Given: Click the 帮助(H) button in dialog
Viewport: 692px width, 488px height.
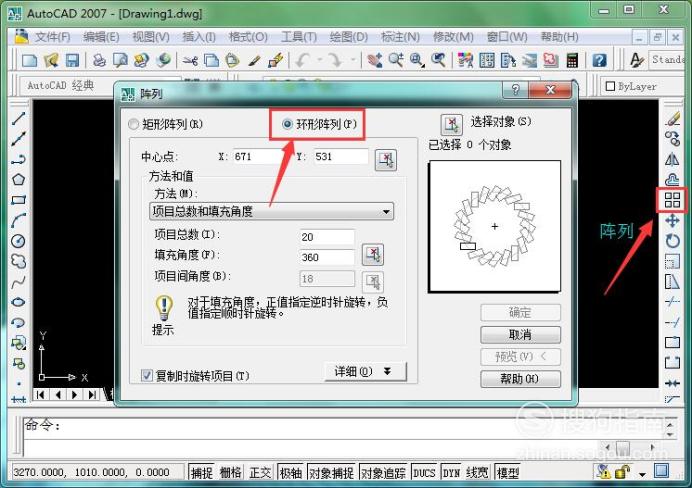Looking at the screenshot, I should coord(520,379).
